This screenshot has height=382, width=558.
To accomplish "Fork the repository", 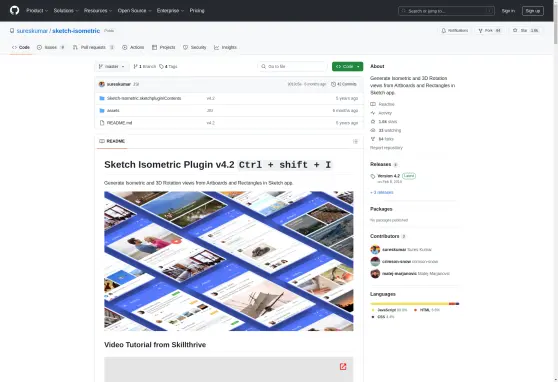I will tap(490, 31).
